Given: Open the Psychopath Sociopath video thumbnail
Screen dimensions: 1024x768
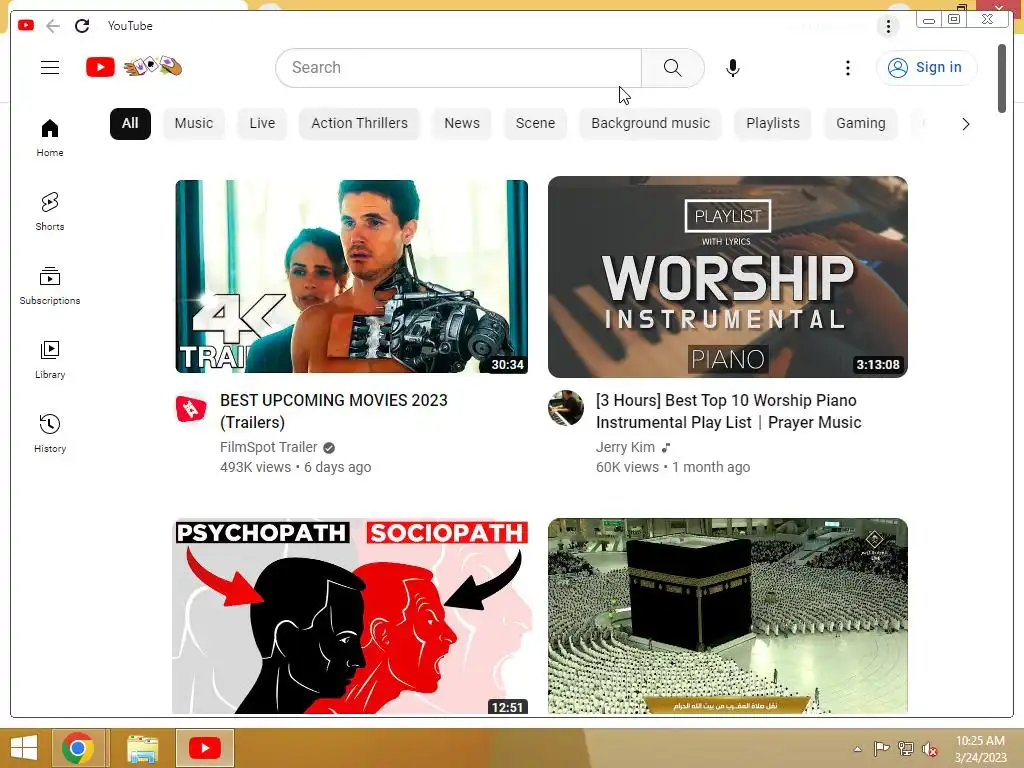Looking at the screenshot, I should [351, 616].
